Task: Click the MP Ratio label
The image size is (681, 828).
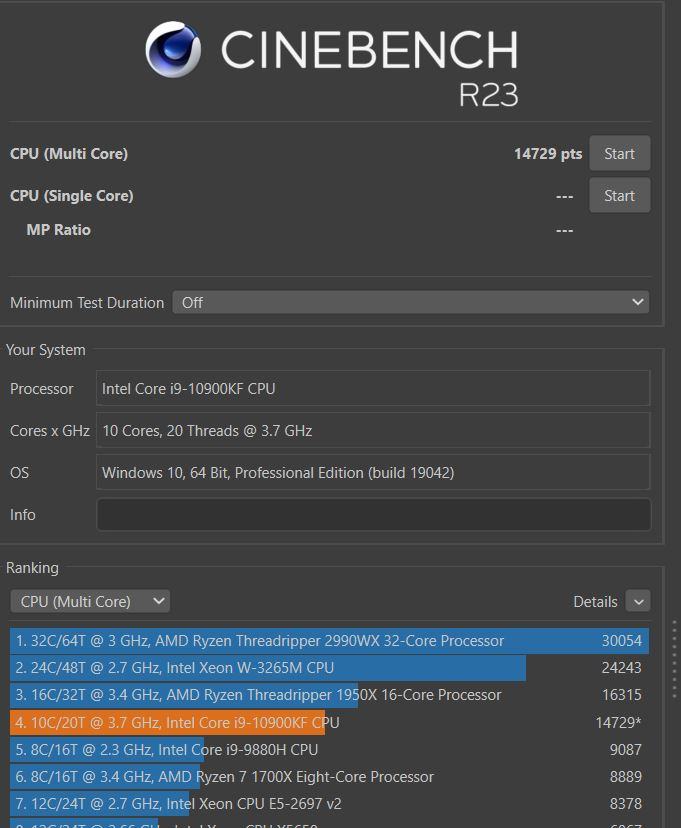Action: (59, 230)
